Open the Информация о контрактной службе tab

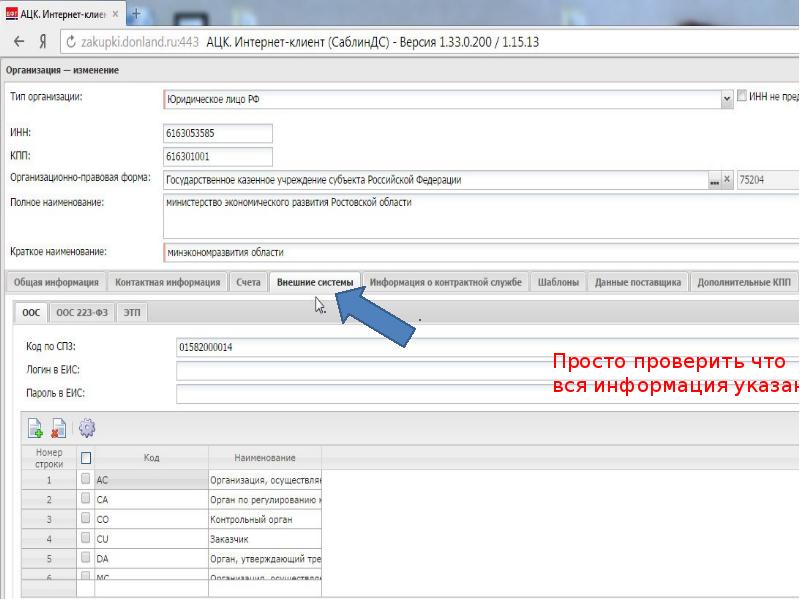445,282
